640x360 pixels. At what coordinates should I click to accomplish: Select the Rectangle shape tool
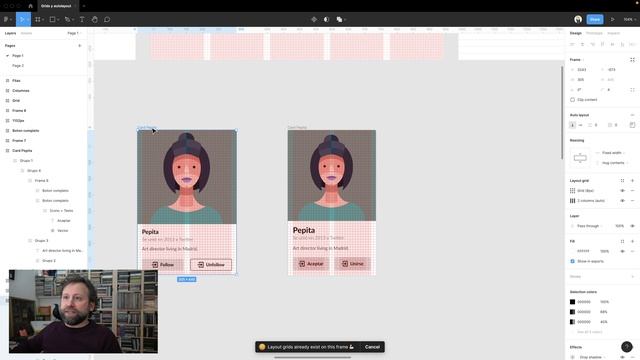(x=52, y=19)
